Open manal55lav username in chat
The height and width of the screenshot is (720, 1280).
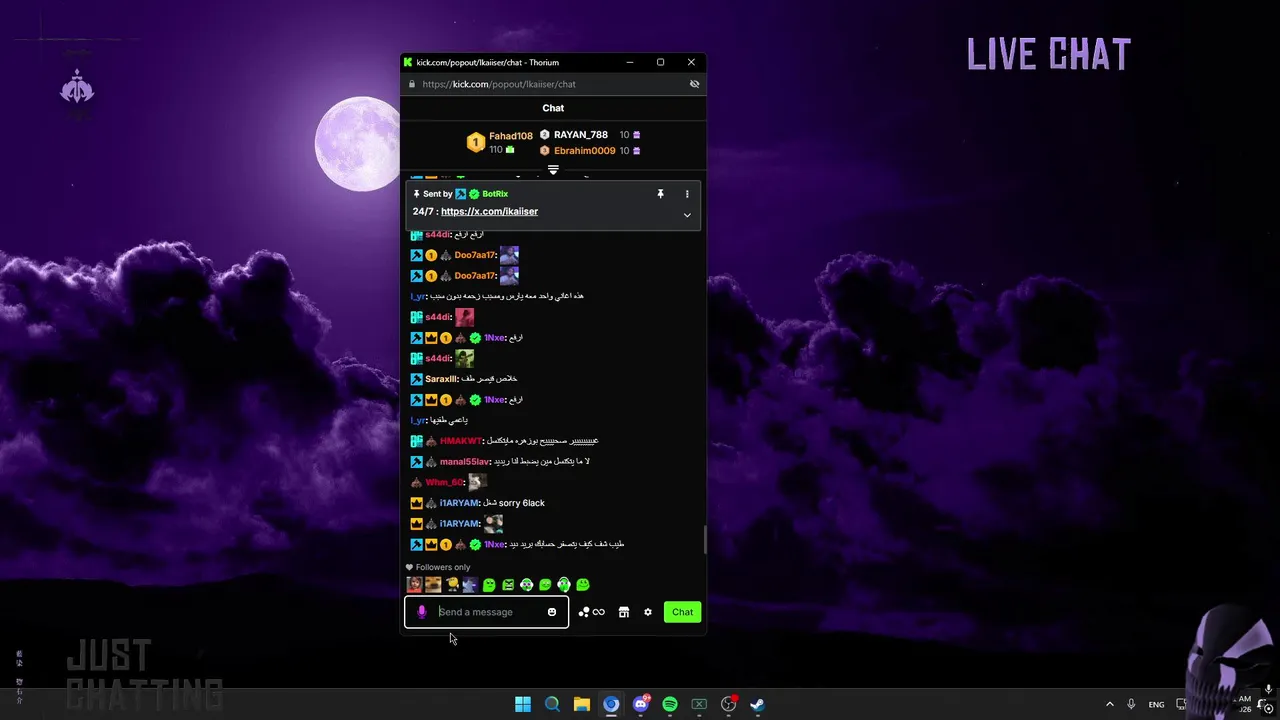click(x=464, y=462)
